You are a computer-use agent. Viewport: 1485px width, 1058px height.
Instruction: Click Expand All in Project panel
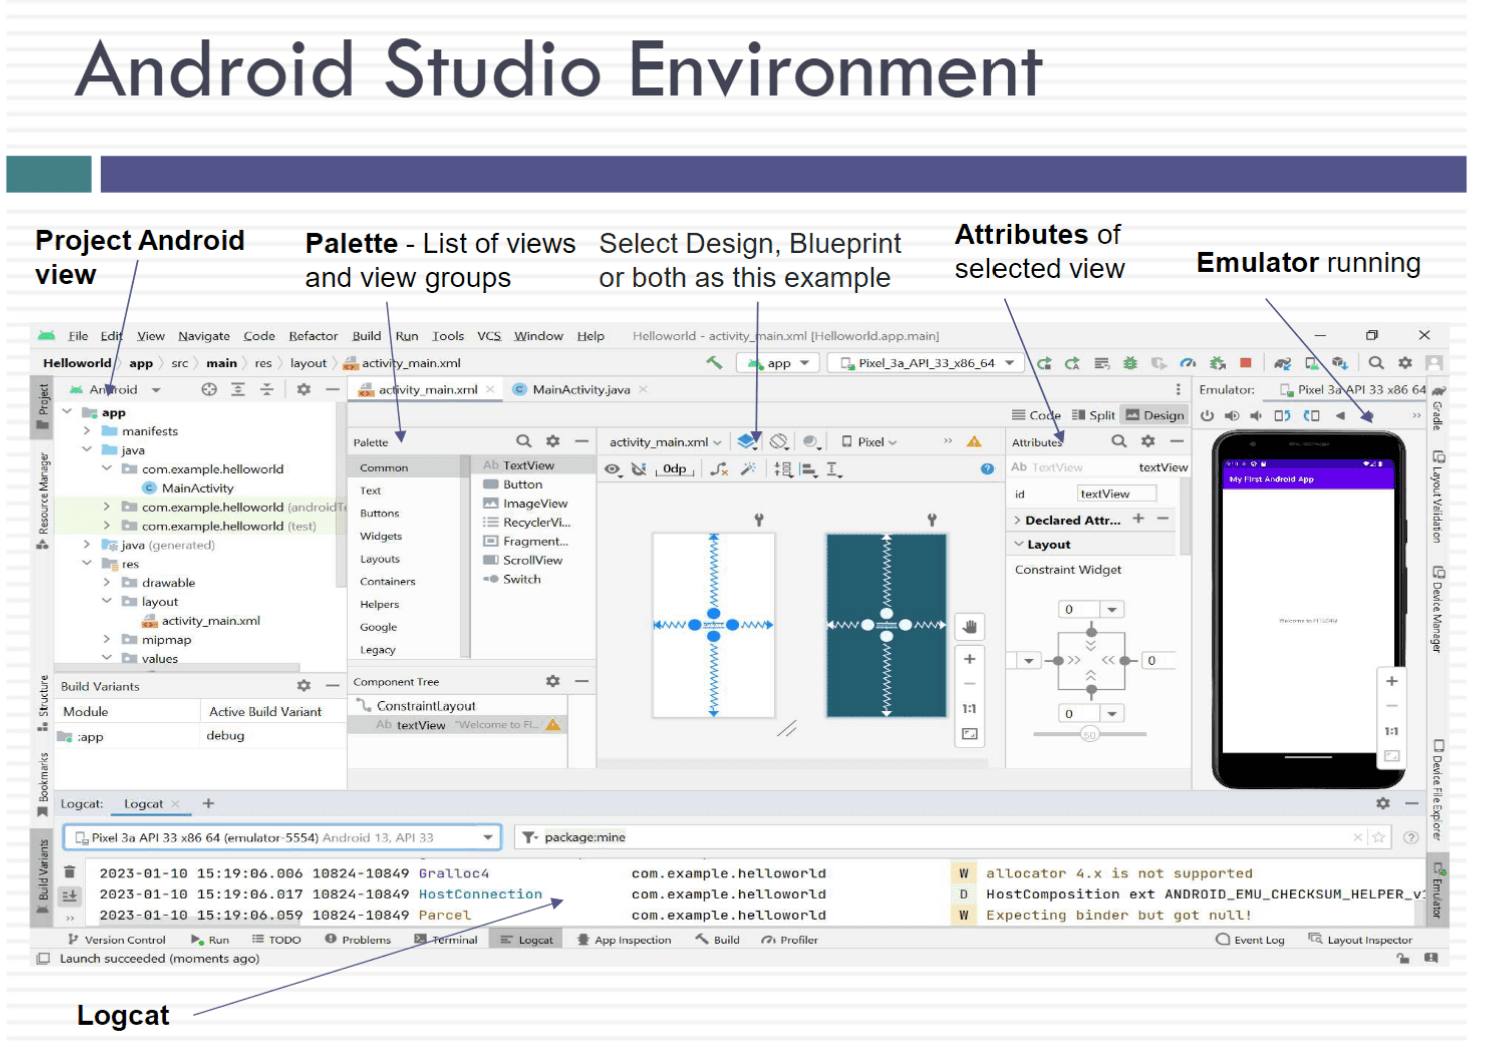click(238, 389)
